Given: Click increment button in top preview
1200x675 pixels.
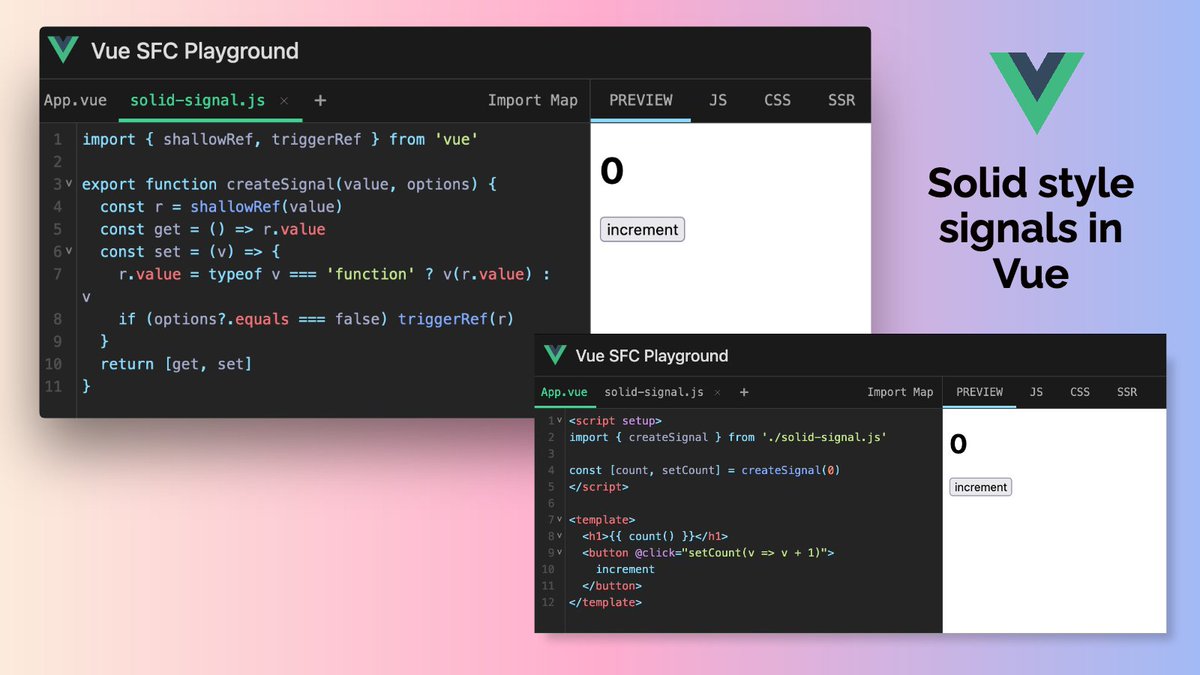Looking at the screenshot, I should (x=642, y=230).
